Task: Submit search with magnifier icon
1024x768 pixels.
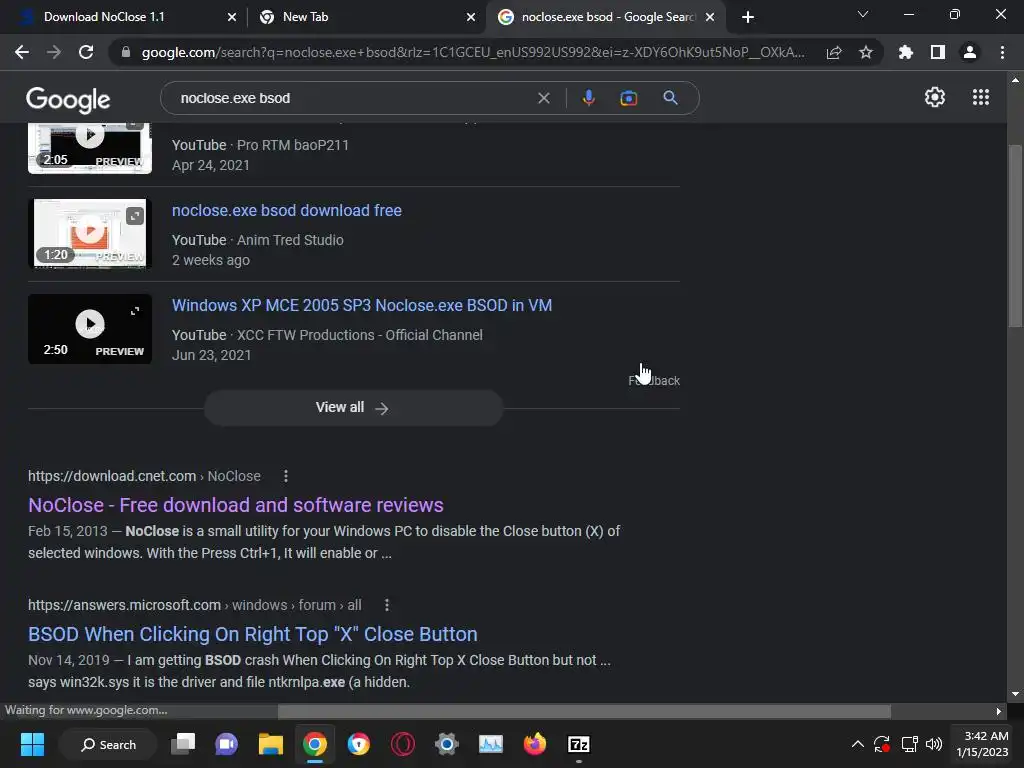Action: click(x=670, y=98)
